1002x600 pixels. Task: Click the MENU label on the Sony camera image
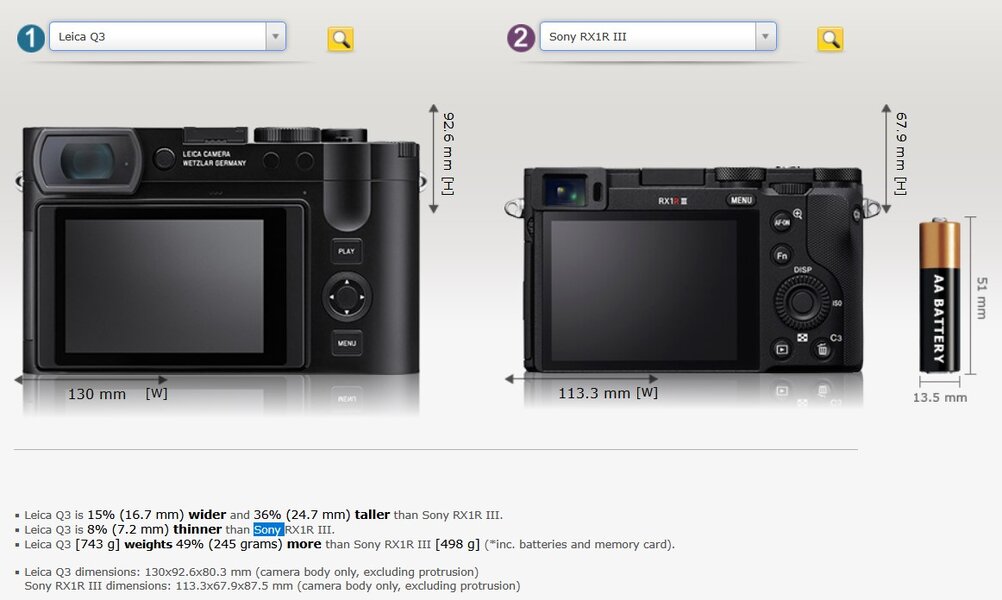pyautogui.click(x=741, y=199)
